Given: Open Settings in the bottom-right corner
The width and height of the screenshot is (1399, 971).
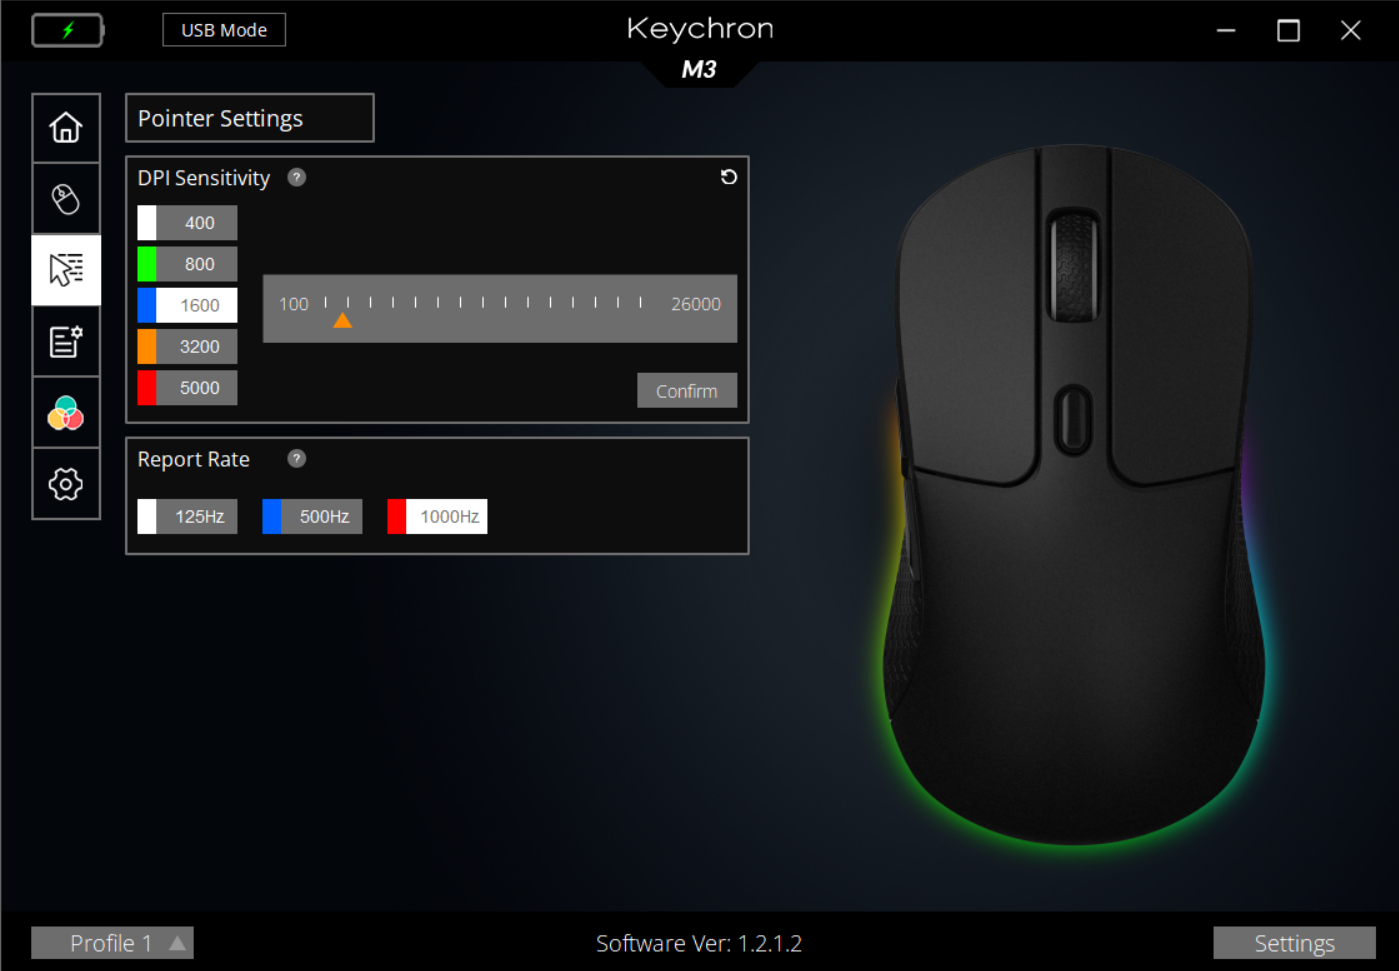Looking at the screenshot, I should pyautogui.click(x=1294, y=943).
